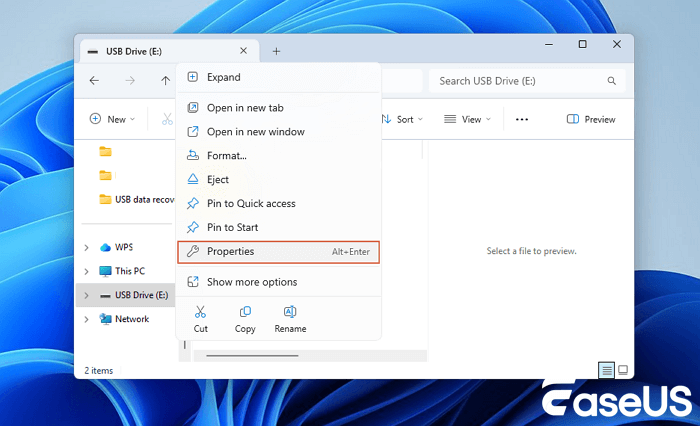The width and height of the screenshot is (700, 426).
Task: Click the '2 items' status text
Action: click(x=99, y=371)
